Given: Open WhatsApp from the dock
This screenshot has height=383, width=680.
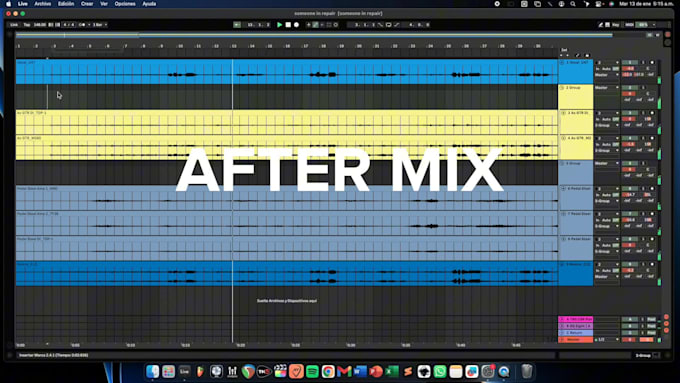Looking at the screenshot, I should 440,371.
